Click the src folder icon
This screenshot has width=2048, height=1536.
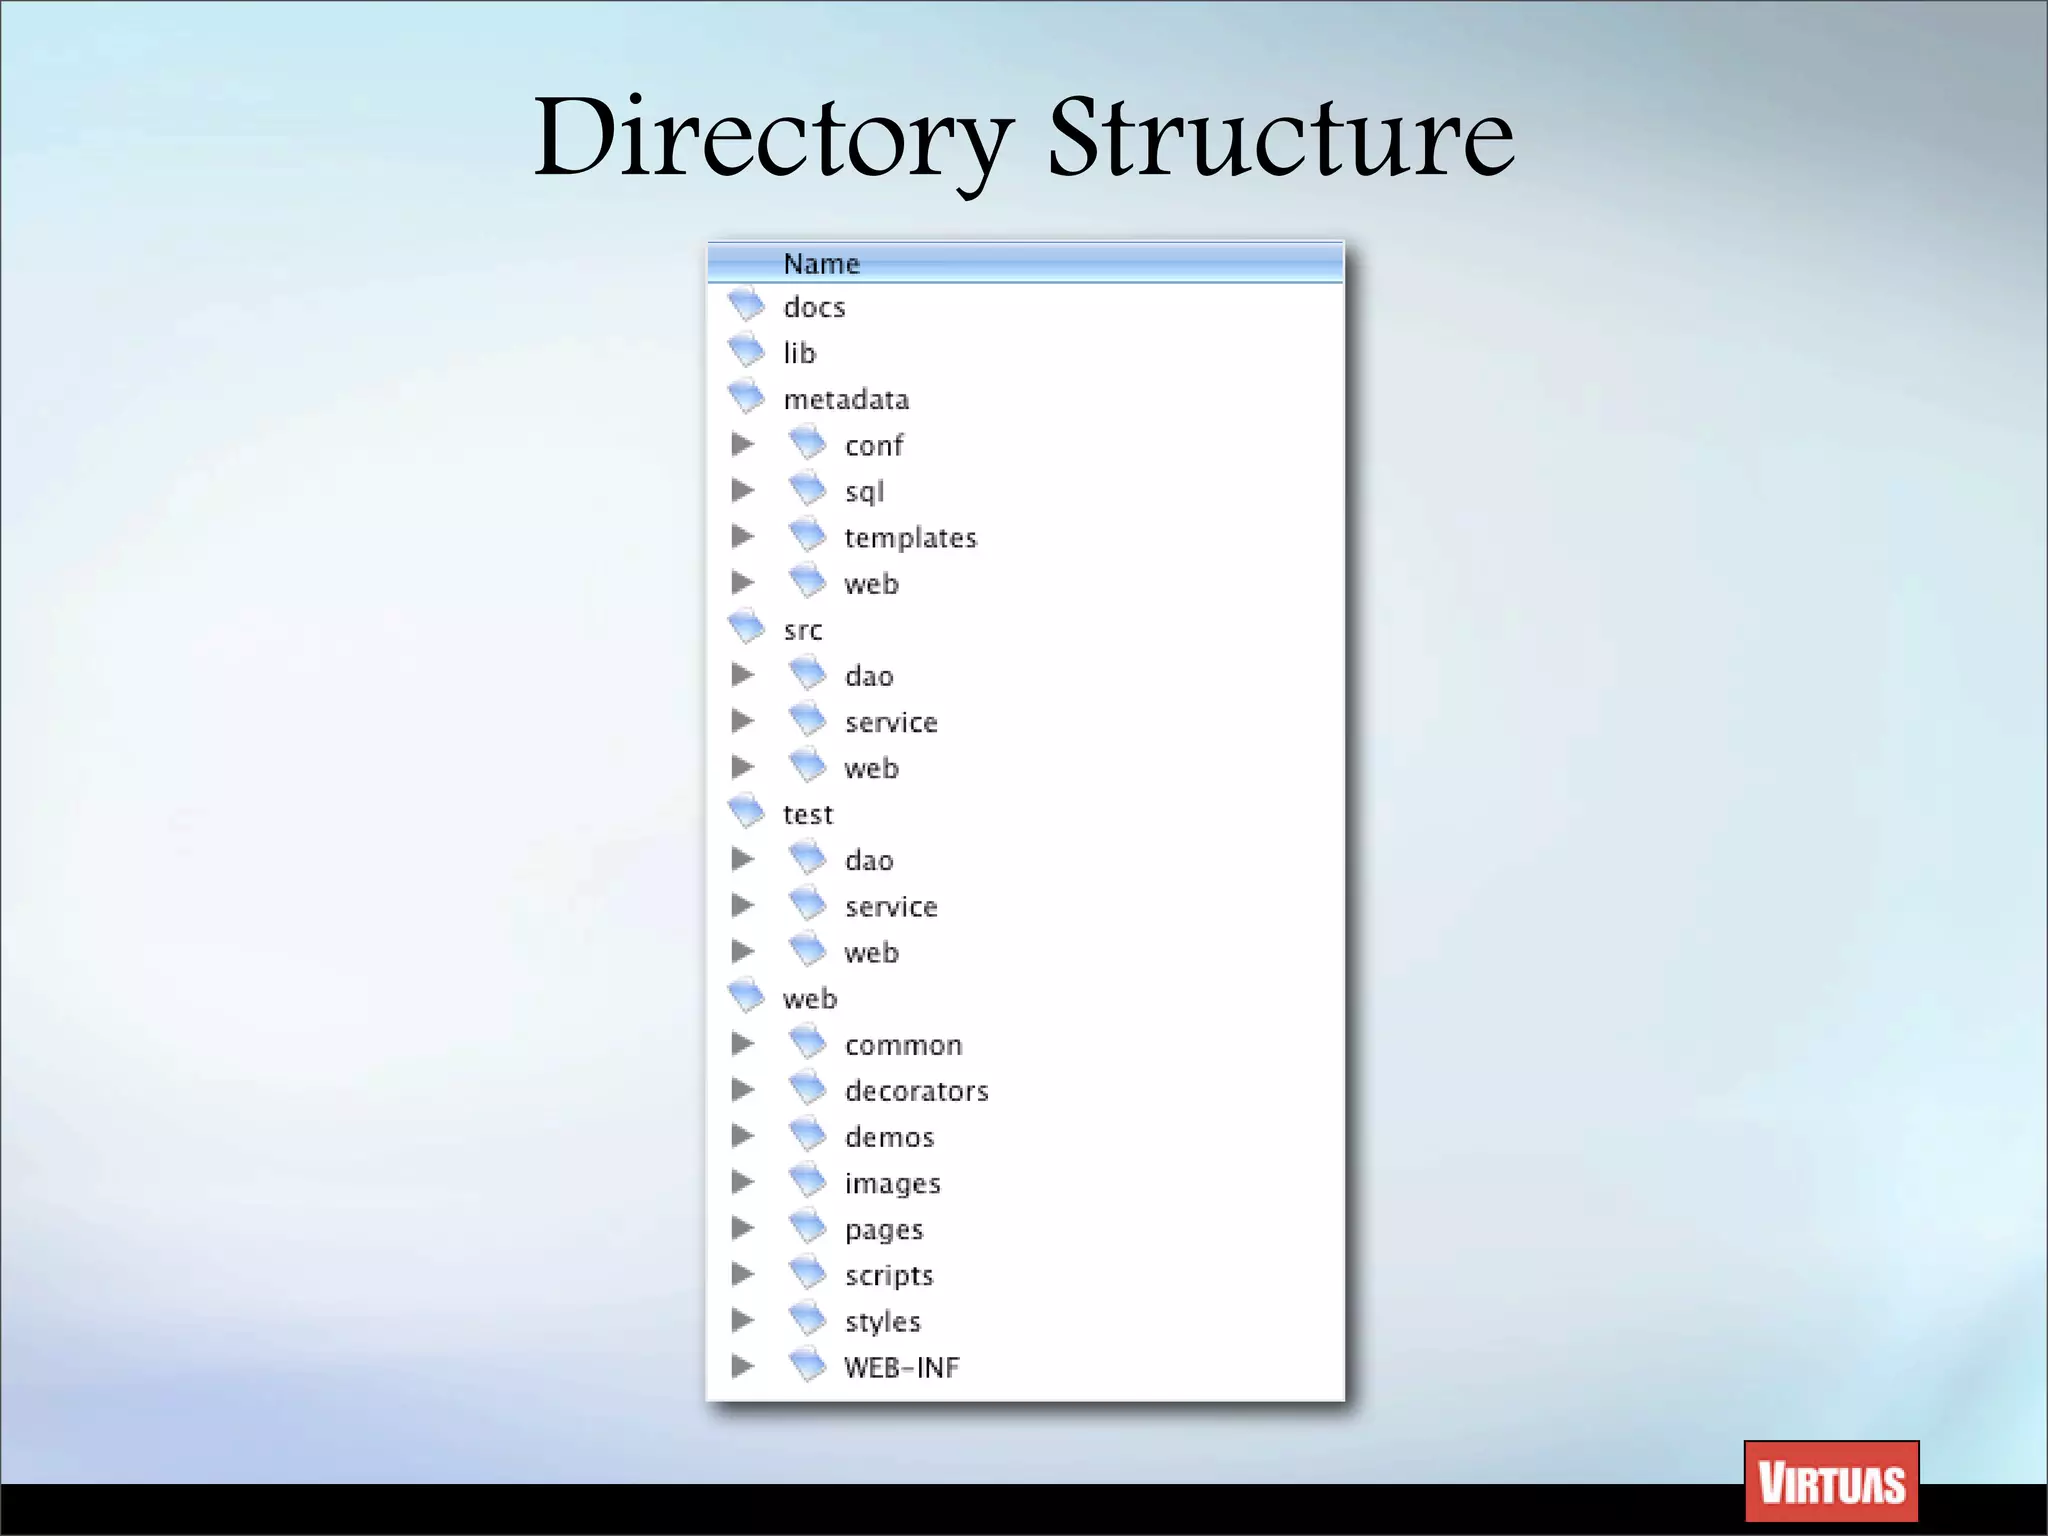746,627
